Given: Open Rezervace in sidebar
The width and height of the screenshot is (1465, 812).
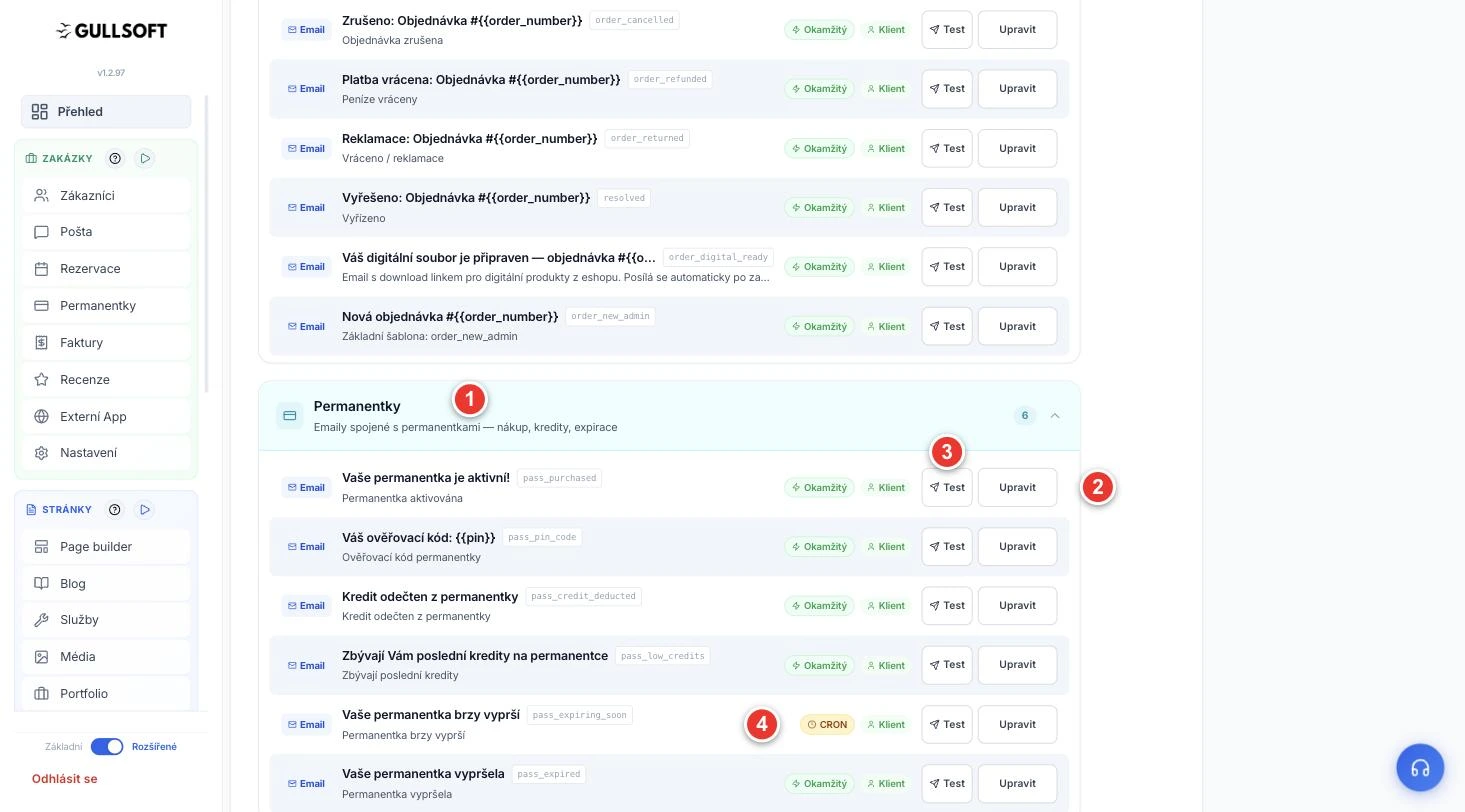Looking at the screenshot, I should point(106,269).
